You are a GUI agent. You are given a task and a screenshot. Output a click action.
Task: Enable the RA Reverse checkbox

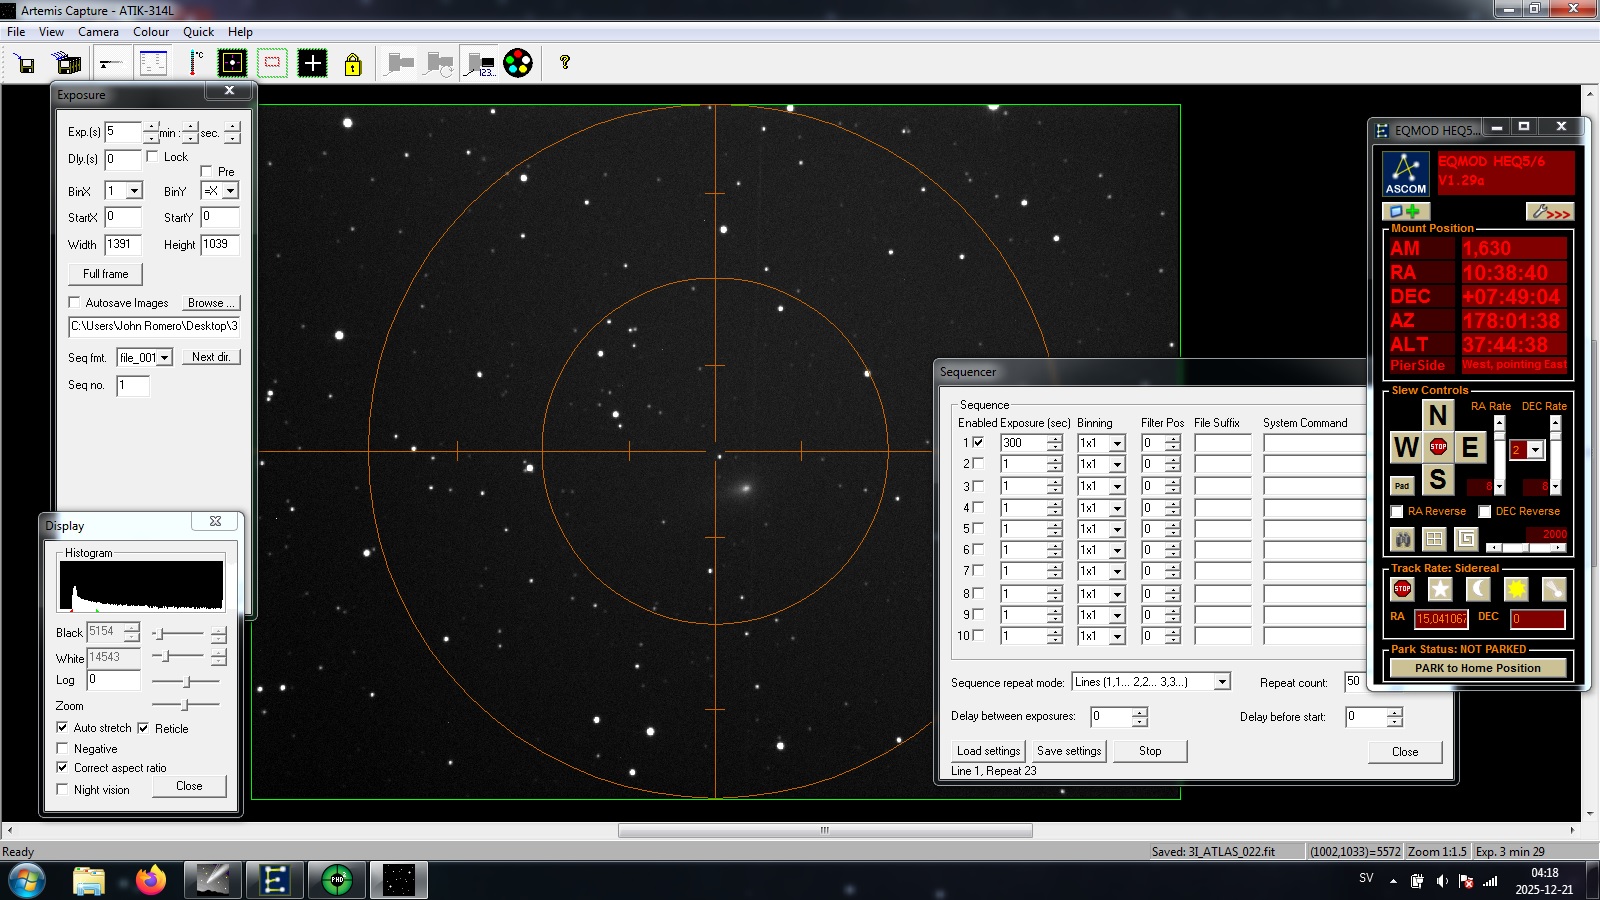(x=1397, y=512)
